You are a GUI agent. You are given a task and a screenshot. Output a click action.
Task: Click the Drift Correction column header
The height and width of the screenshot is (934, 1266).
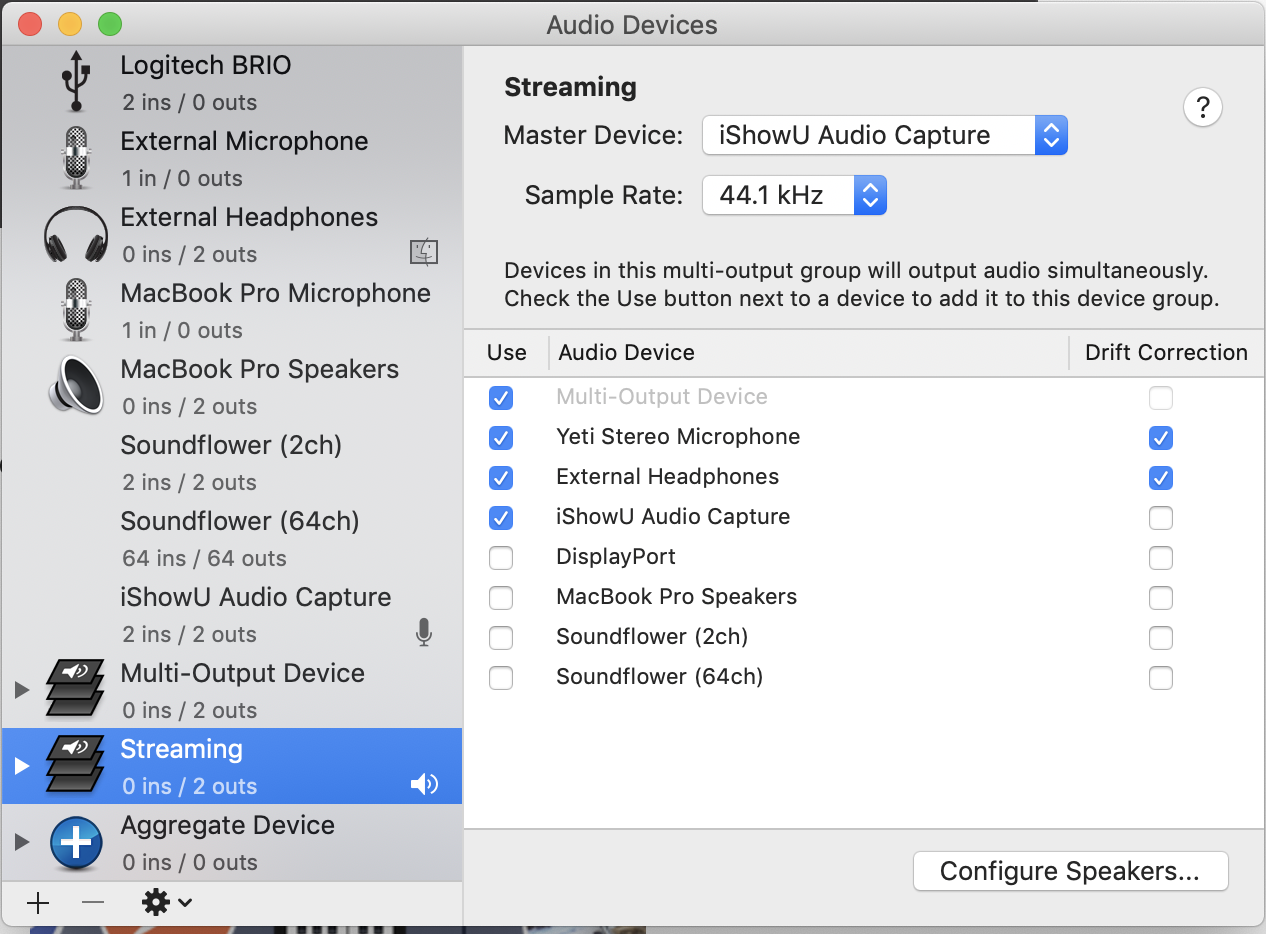(1166, 352)
